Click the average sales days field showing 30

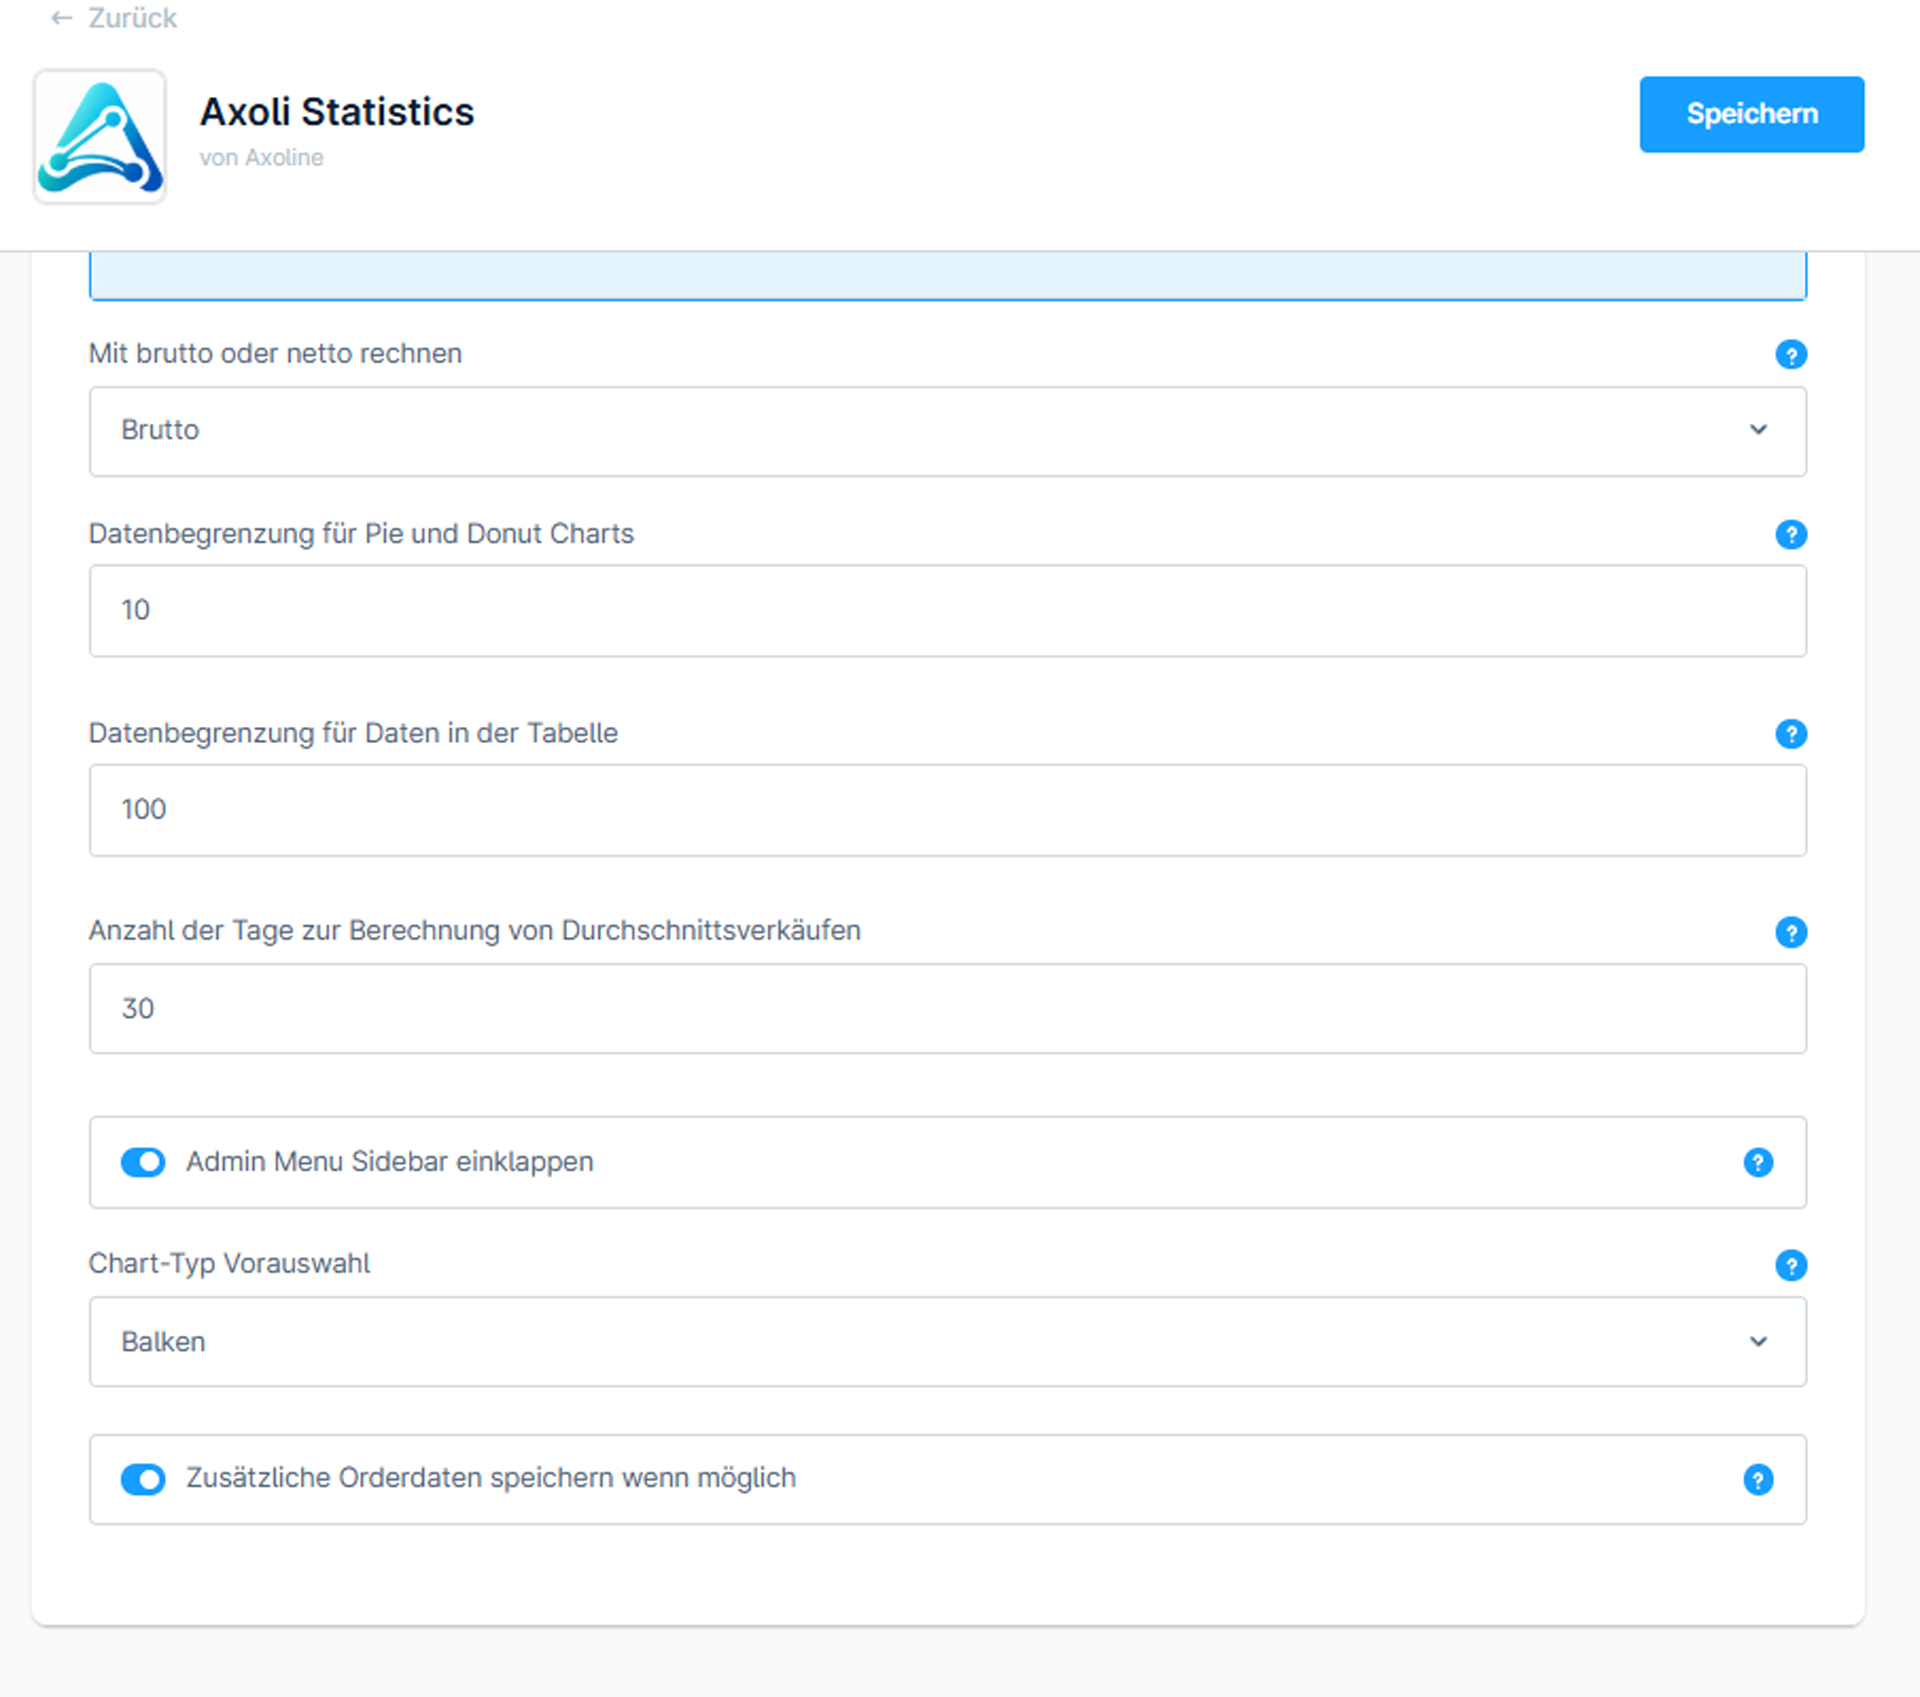pyautogui.click(x=947, y=1008)
